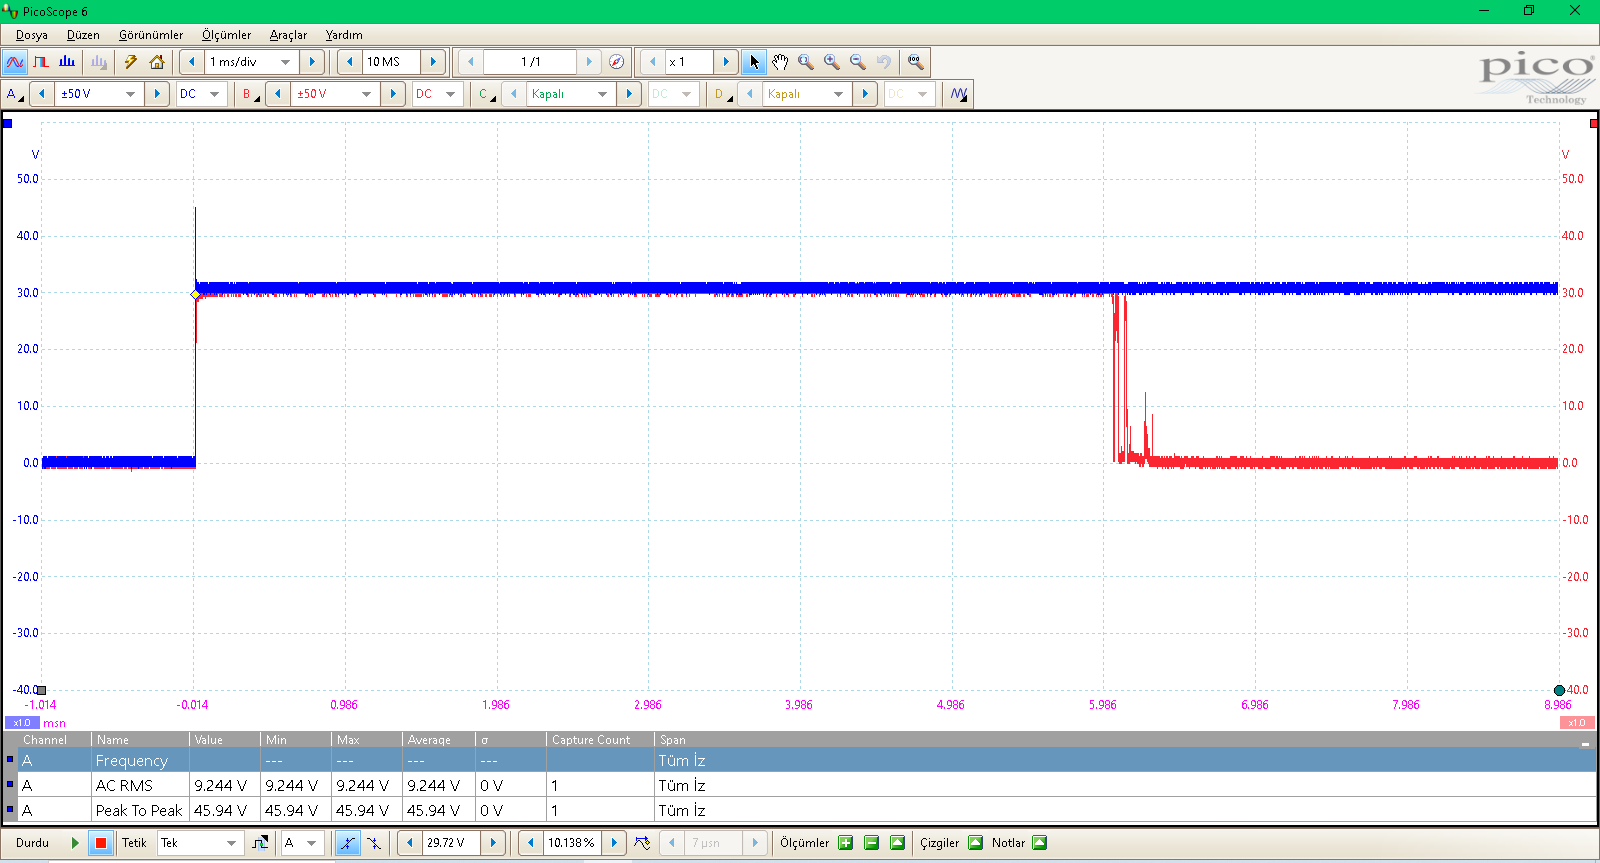Screen dimensions: 1600x863
Task: Click the pre-trigger 10.138 % field
Action: click(x=572, y=843)
